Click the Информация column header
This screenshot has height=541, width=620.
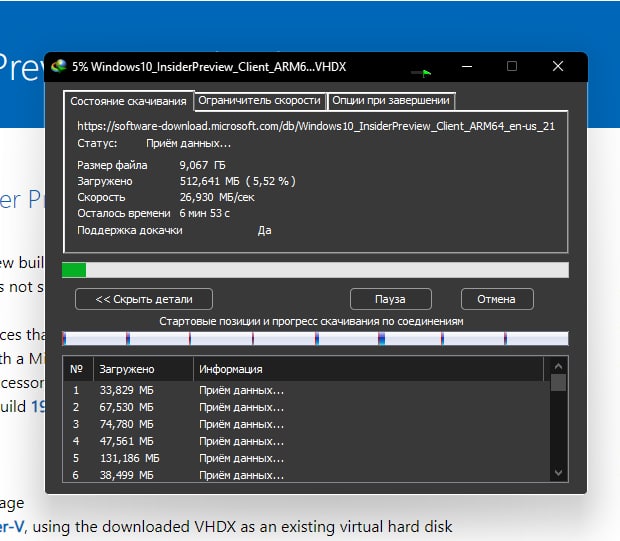click(x=369, y=369)
